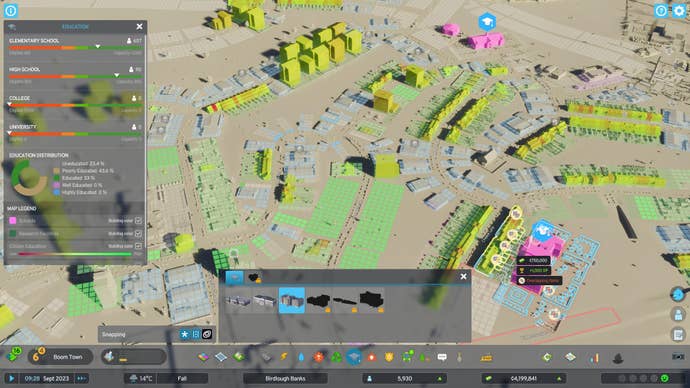The height and width of the screenshot is (388, 690).
Task: Open the Statistics bar chart icon
Action: pyautogui.click(x=594, y=357)
